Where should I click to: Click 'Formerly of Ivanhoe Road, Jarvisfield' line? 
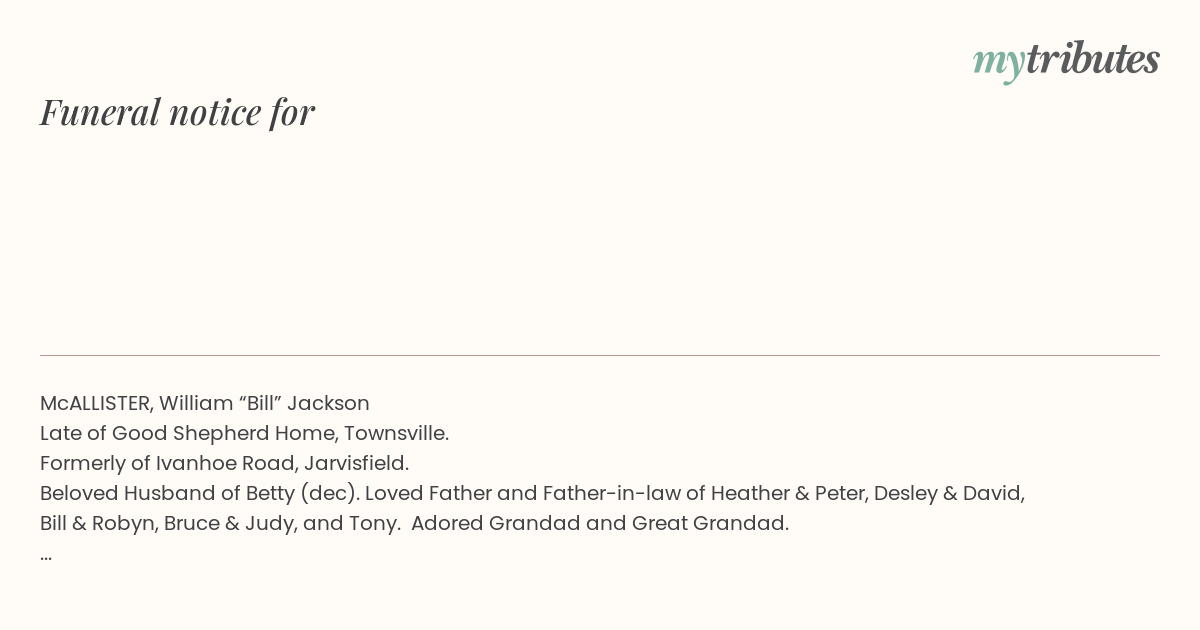(224, 463)
